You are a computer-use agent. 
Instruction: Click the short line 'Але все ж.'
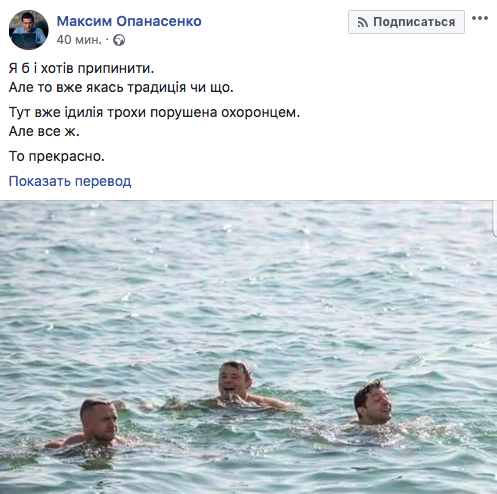tap(44, 131)
